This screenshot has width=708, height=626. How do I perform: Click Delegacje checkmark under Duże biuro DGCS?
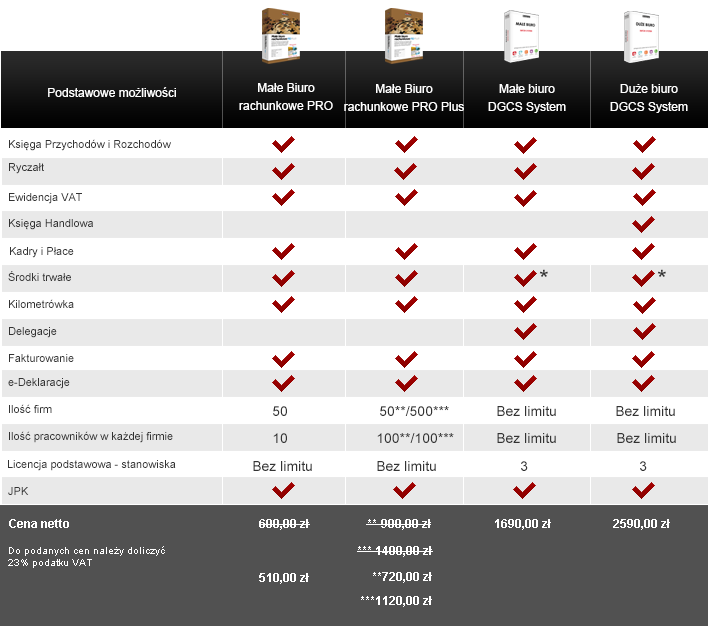point(644,332)
